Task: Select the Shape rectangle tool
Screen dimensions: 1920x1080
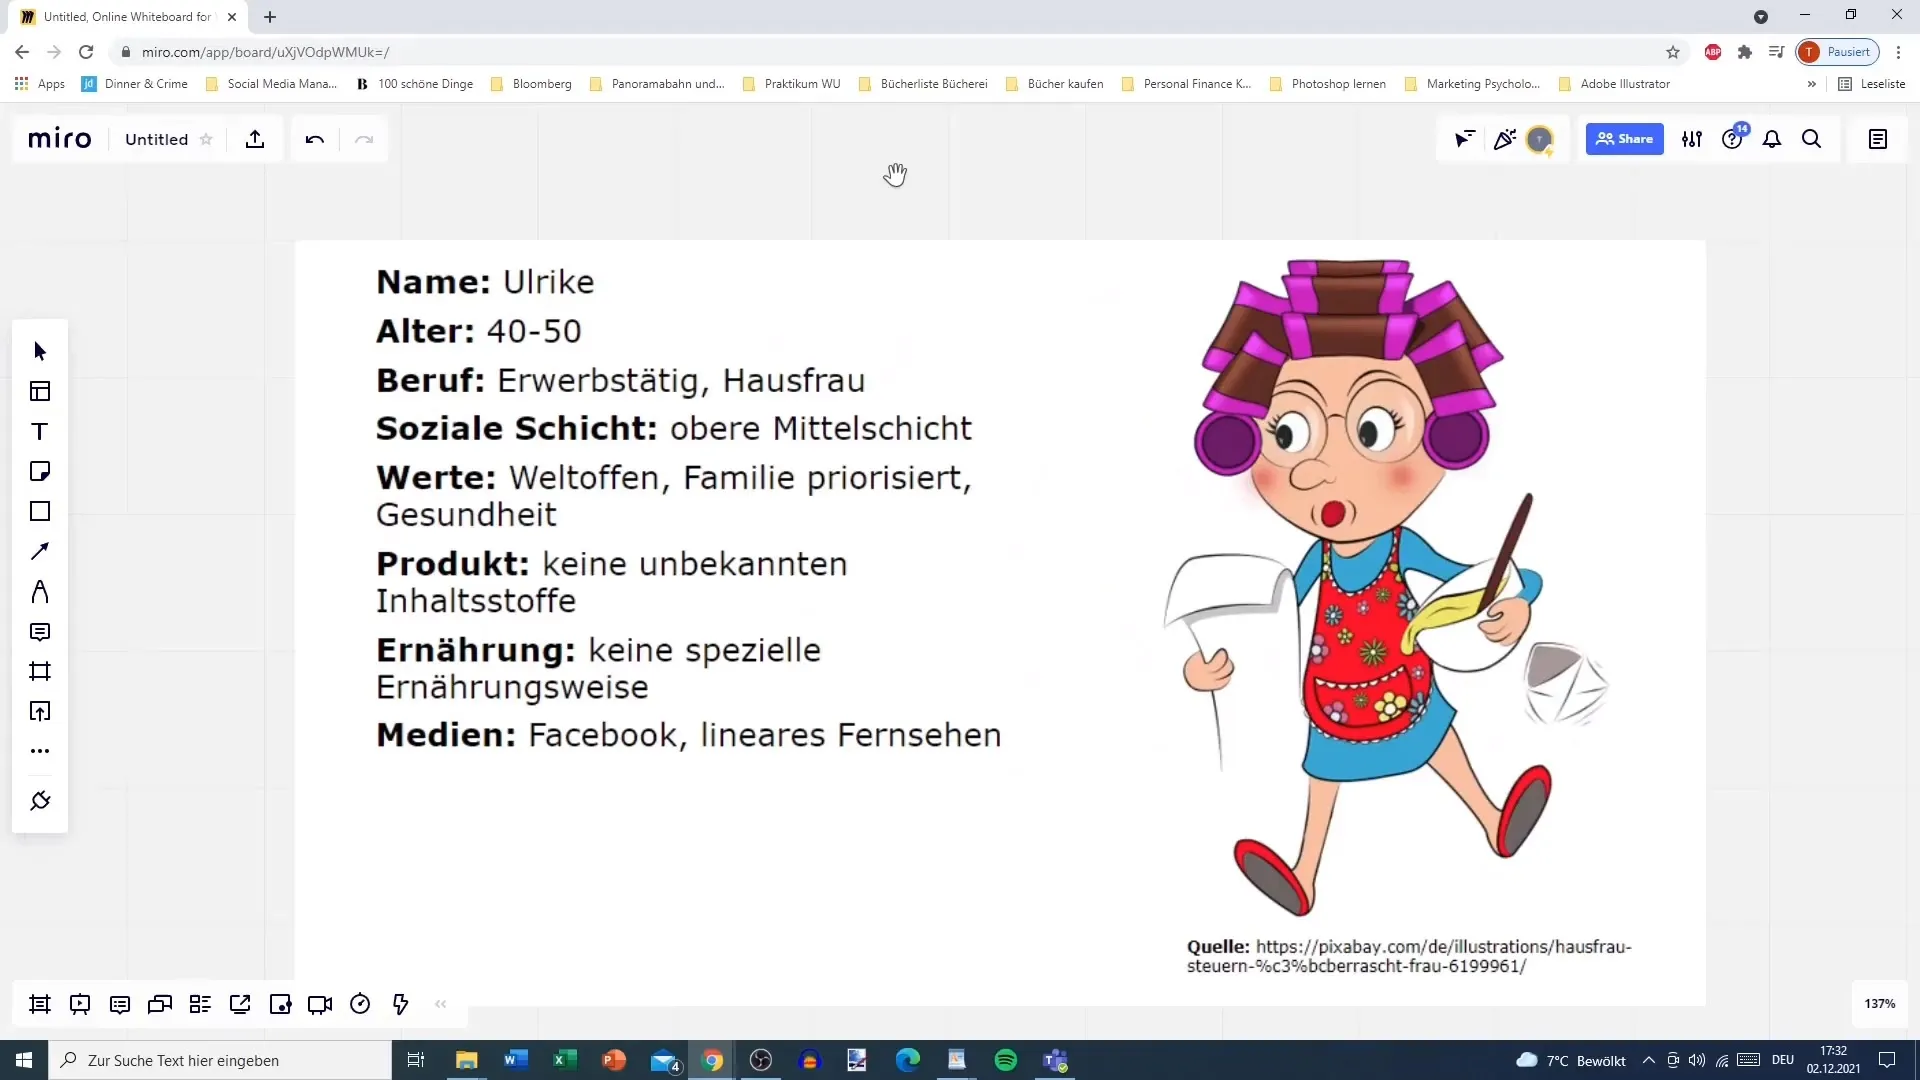Action: click(x=40, y=511)
